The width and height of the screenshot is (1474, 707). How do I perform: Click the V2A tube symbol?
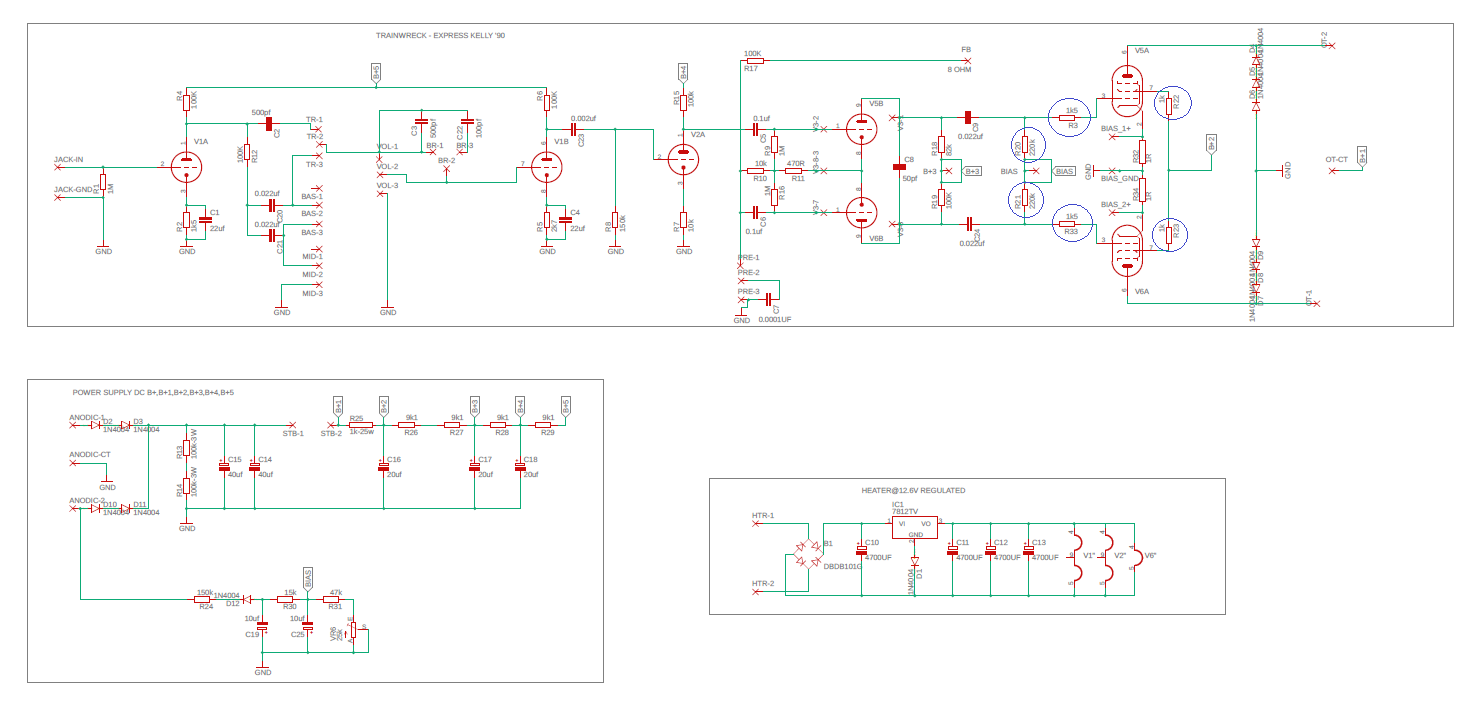(x=683, y=157)
